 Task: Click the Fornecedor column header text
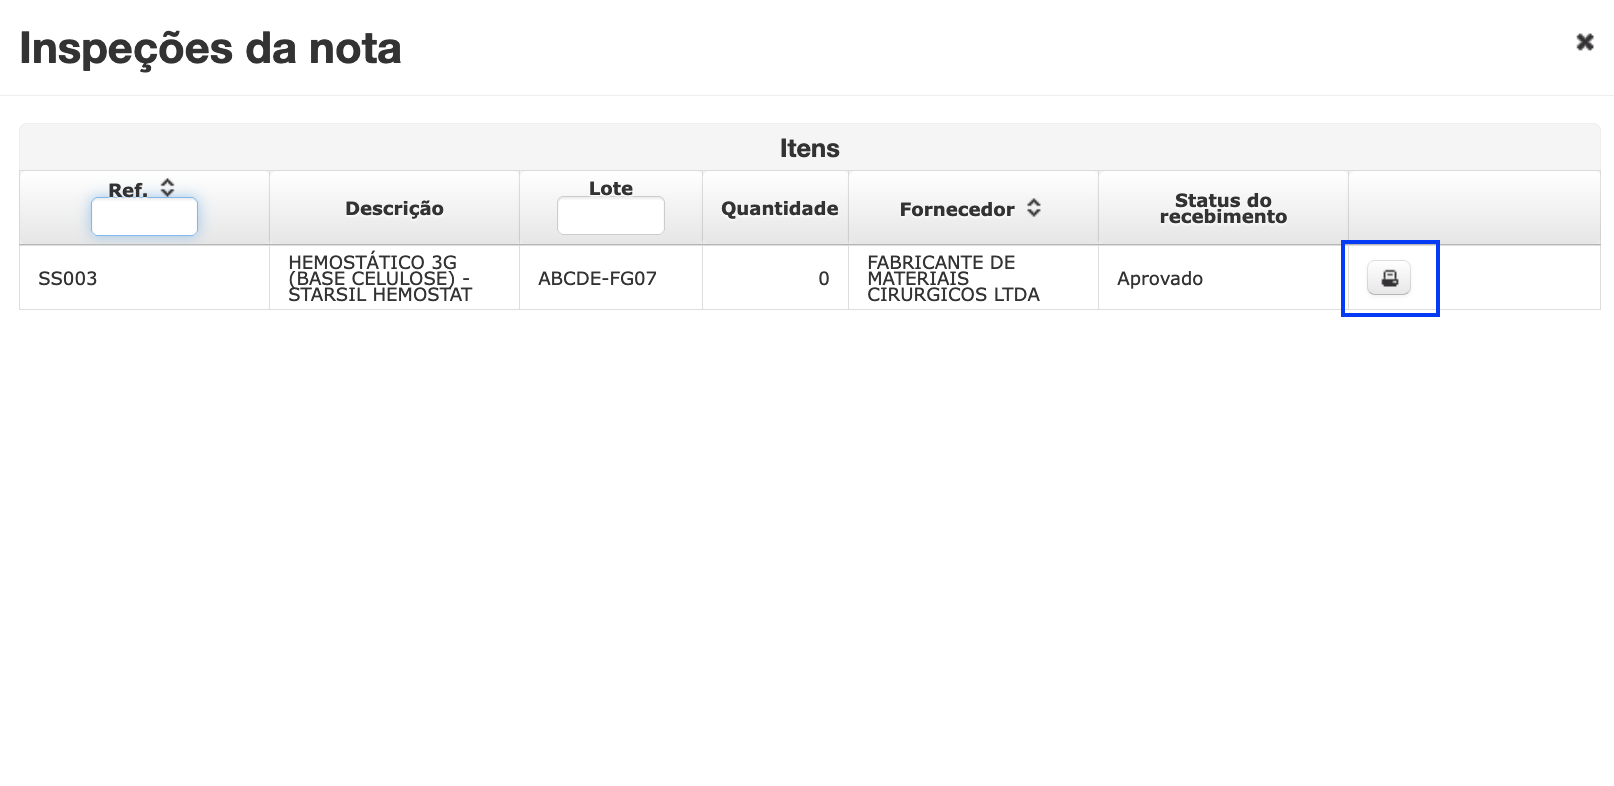957,209
